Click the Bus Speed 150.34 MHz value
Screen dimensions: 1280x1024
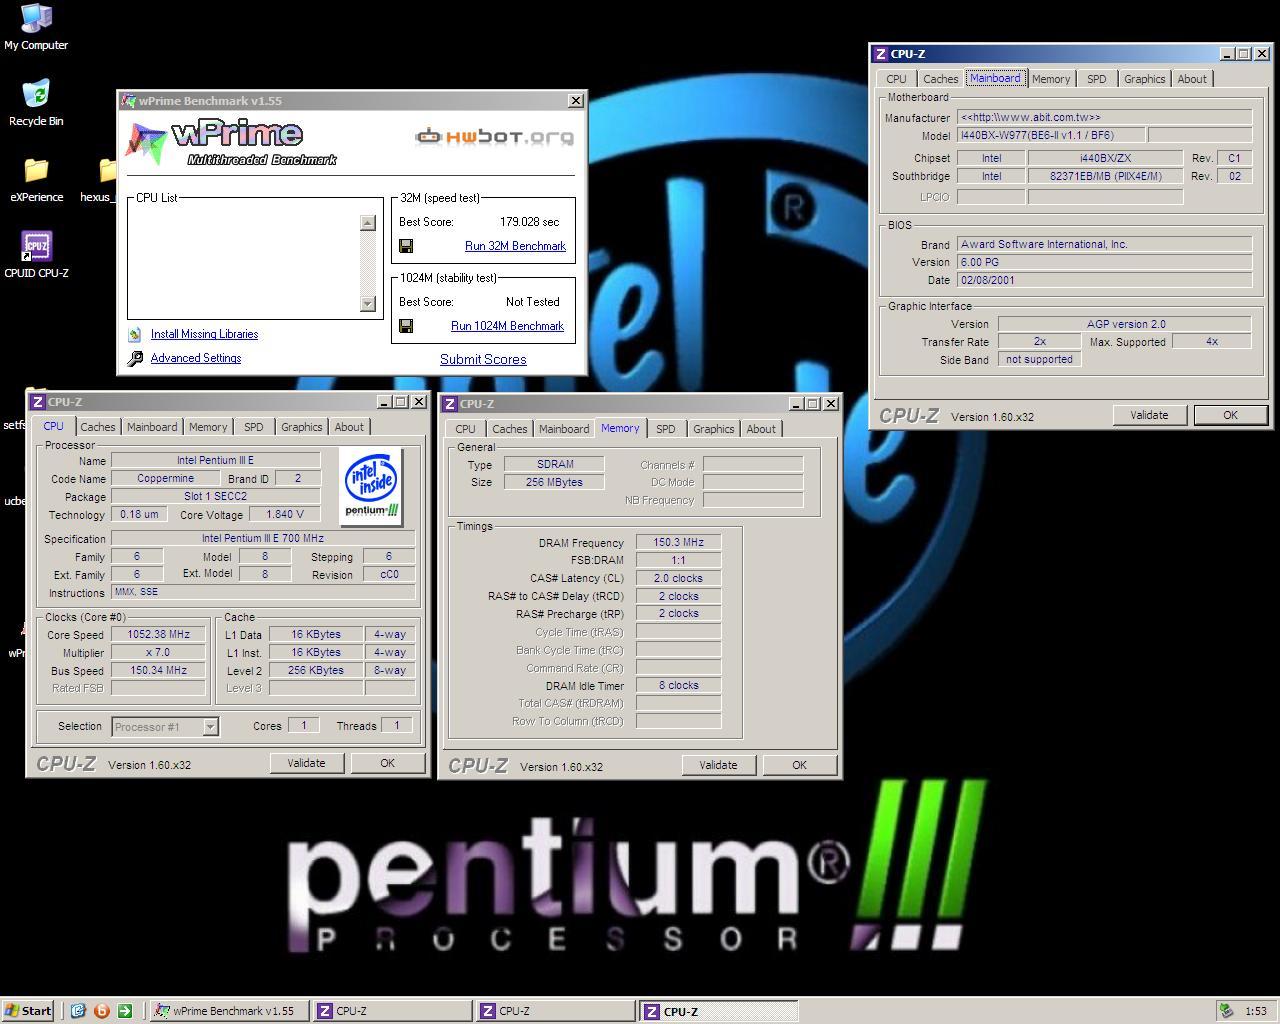click(x=158, y=670)
